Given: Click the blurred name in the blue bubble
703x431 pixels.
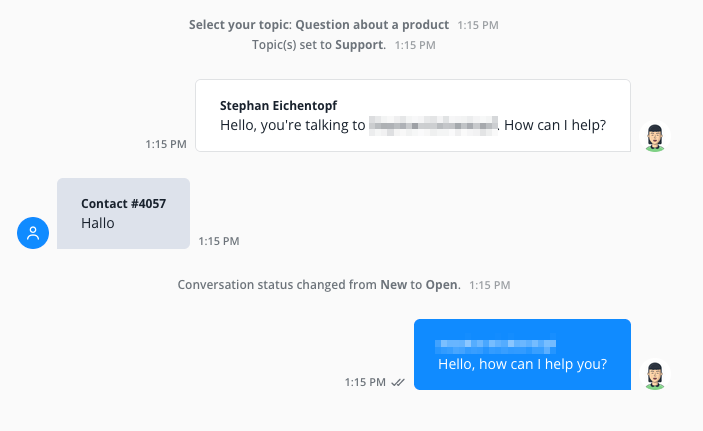Looking at the screenshot, I should [x=496, y=345].
